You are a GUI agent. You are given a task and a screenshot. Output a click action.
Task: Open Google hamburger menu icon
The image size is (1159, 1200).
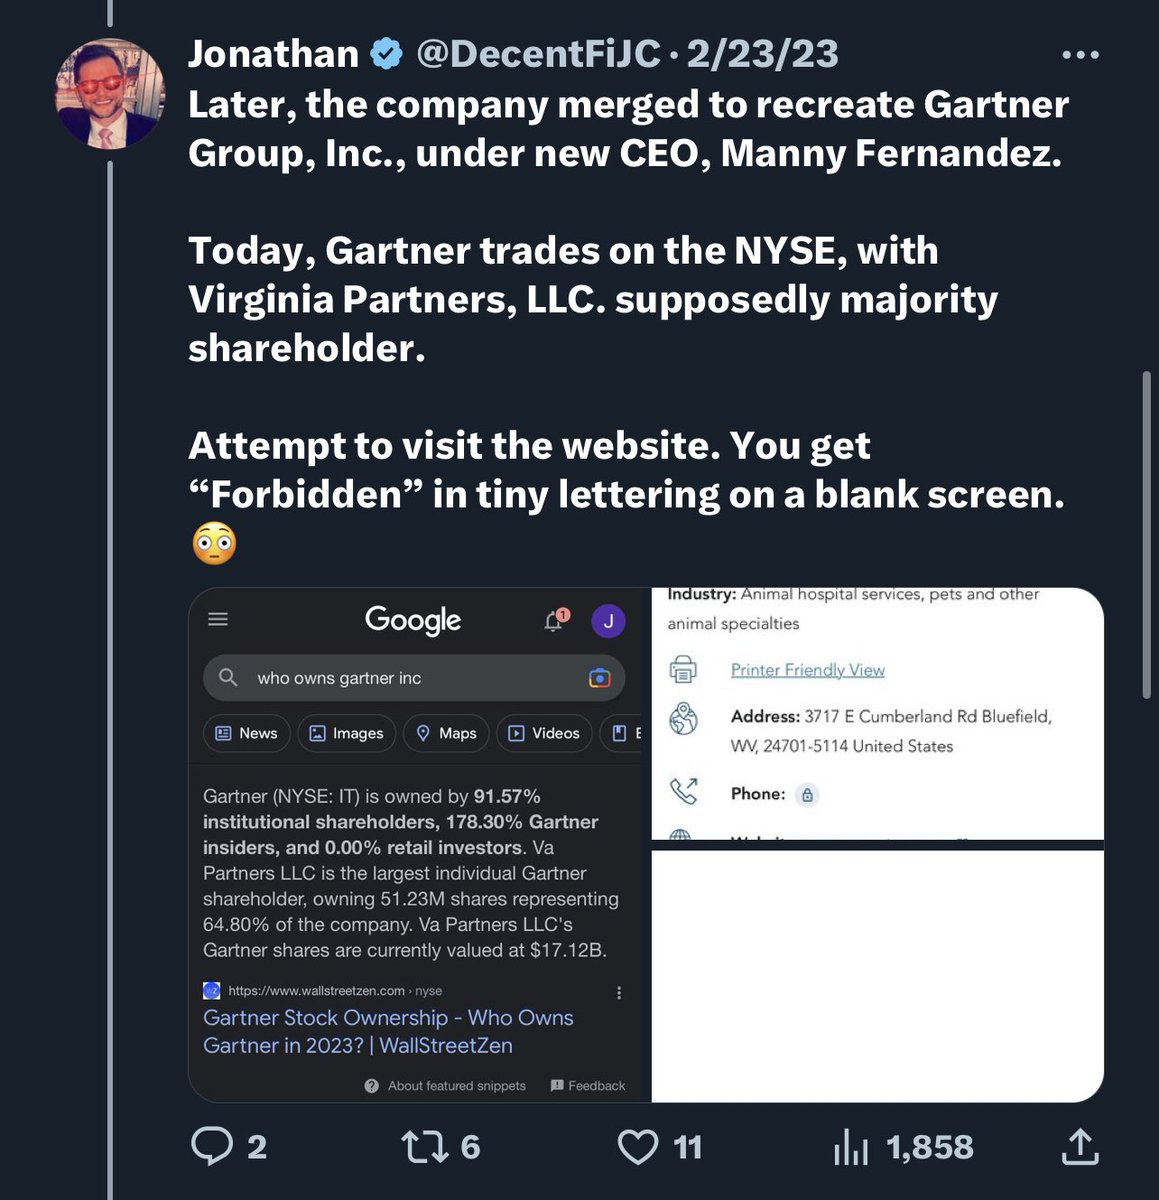tap(218, 619)
